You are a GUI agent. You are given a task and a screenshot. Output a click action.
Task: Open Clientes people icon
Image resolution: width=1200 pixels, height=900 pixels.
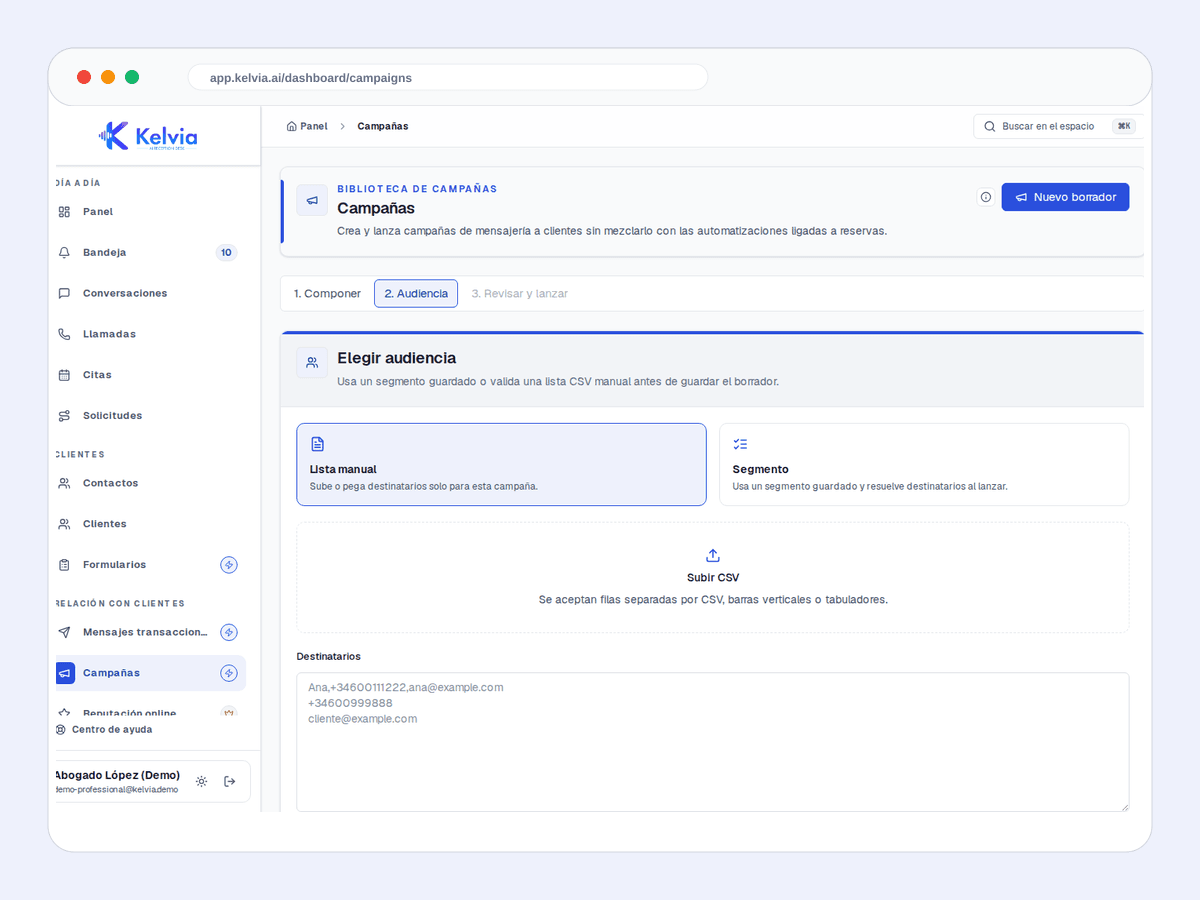click(64, 524)
